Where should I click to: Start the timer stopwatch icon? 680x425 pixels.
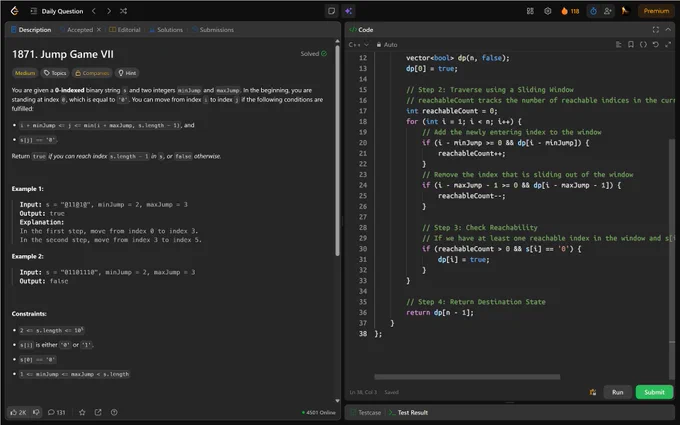pyautogui.click(x=593, y=11)
